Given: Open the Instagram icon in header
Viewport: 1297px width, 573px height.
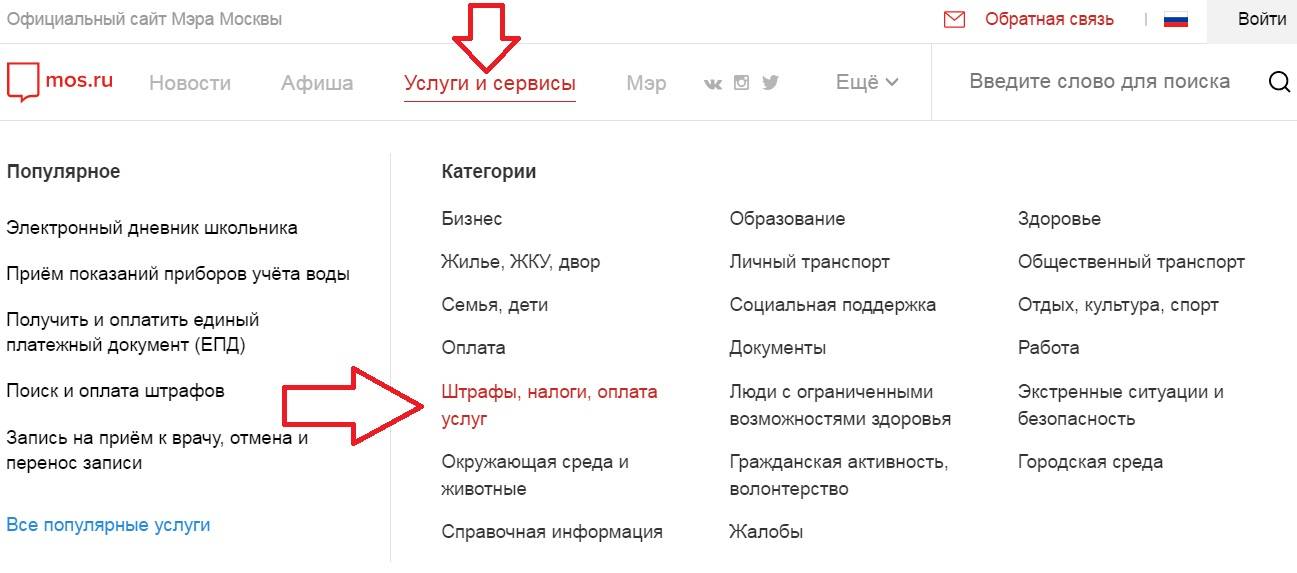Looking at the screenshot, I should 741,83.
